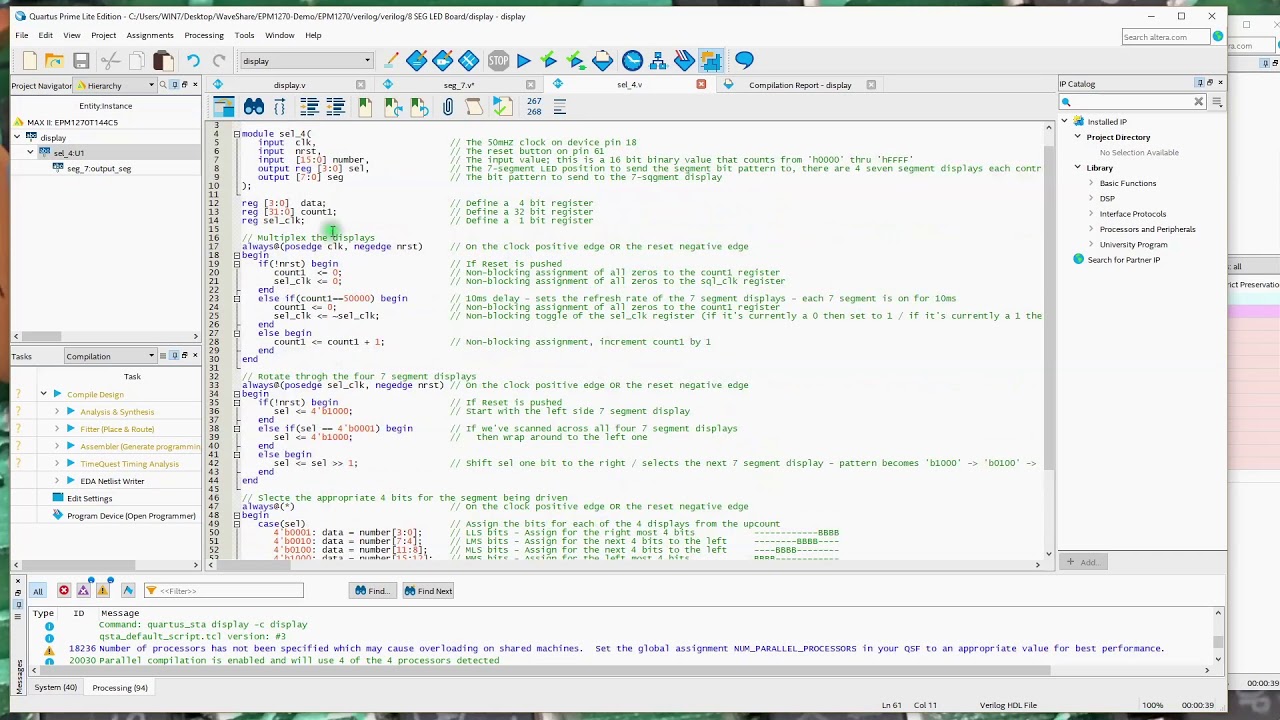Switch to the Processing (94) messages tab

[x=119, y=688]
